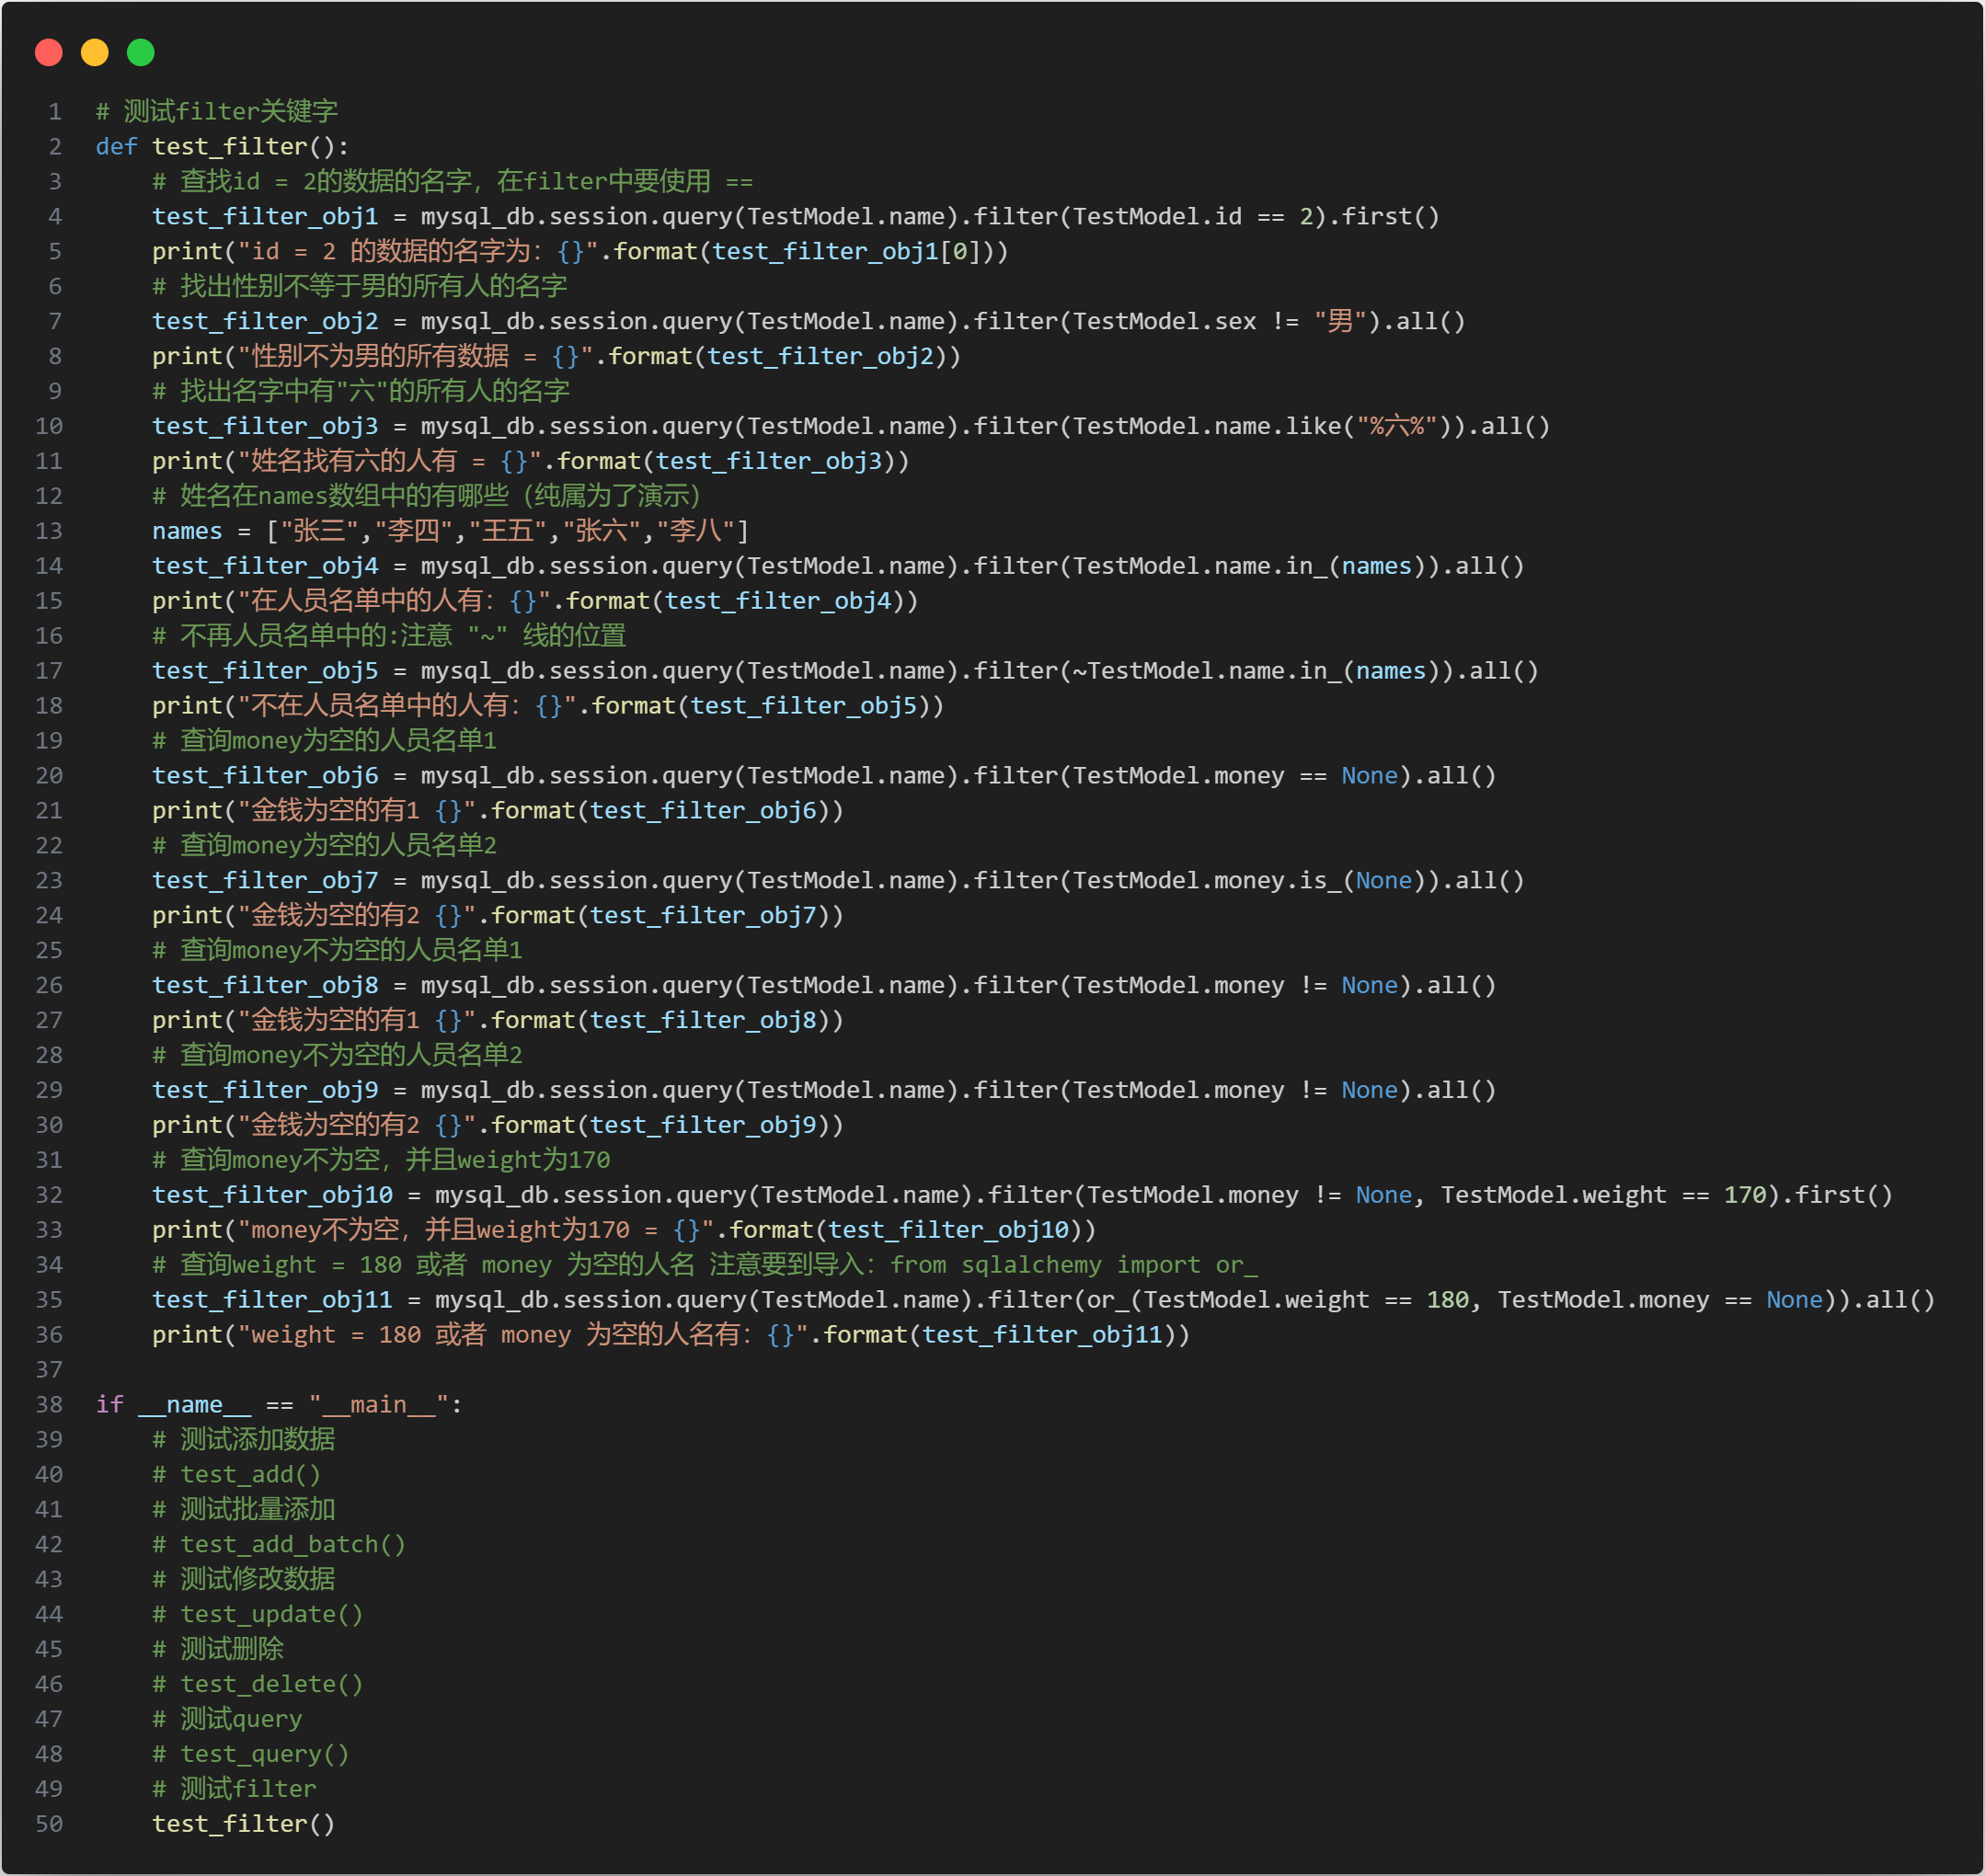Click test_filter_obj1 variable on line 4
Viewport: 1985px width, 1876px height.
pos(265,217)
